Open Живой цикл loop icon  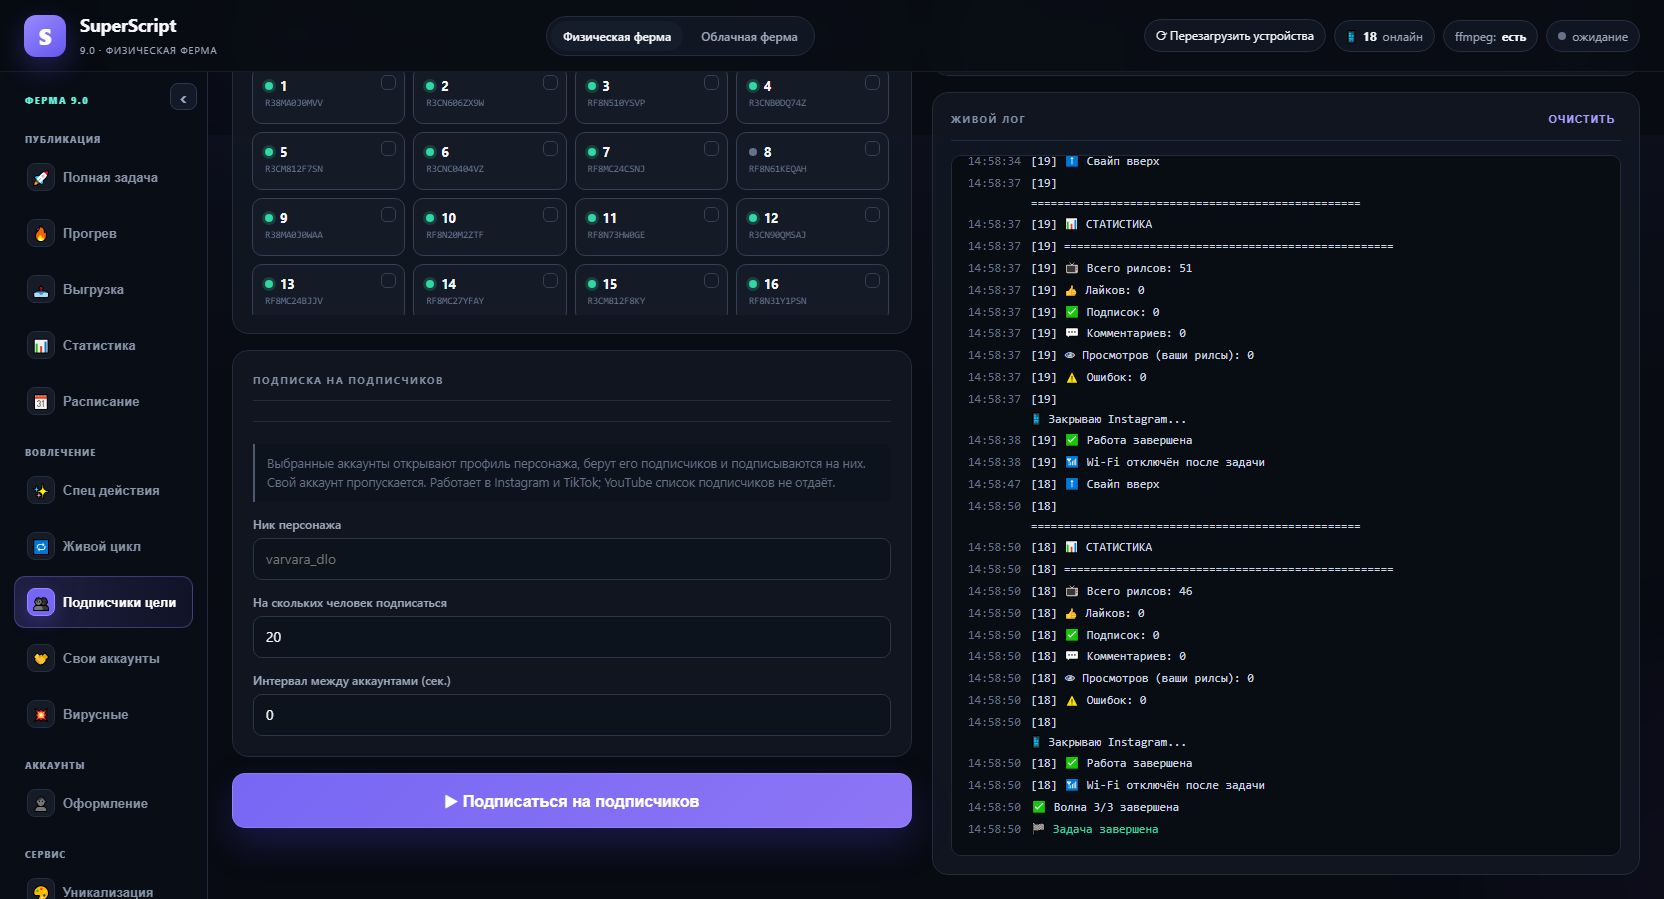pos(41,547)
